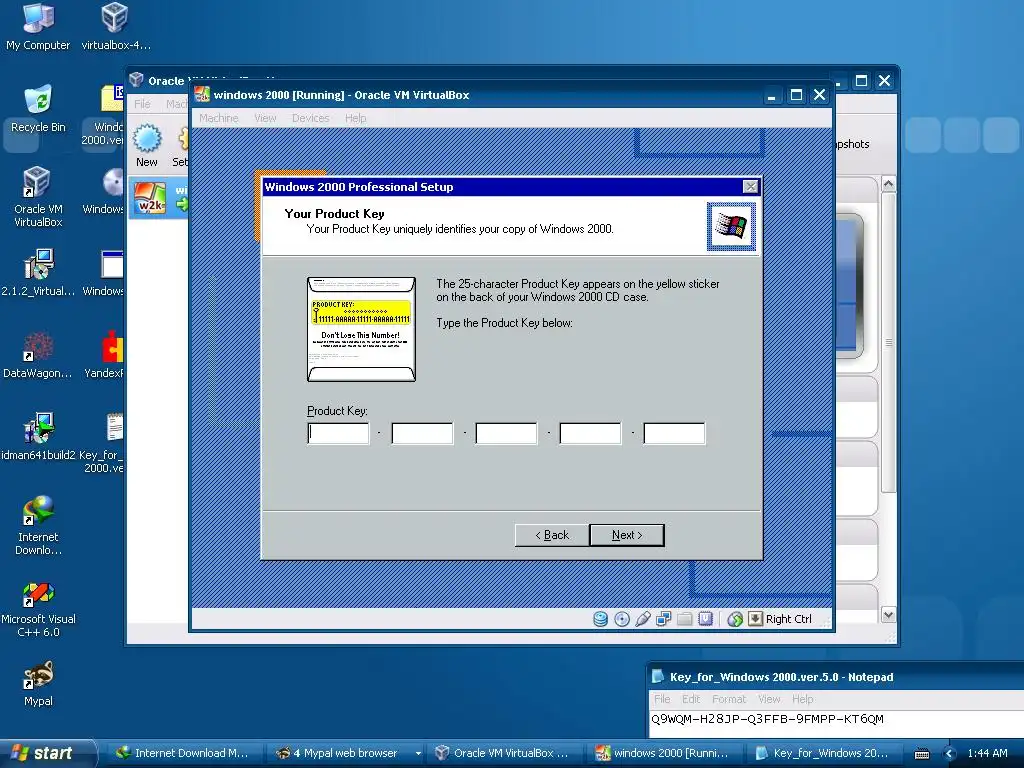Open the Edit menu in Notepad

coord(691,699)
